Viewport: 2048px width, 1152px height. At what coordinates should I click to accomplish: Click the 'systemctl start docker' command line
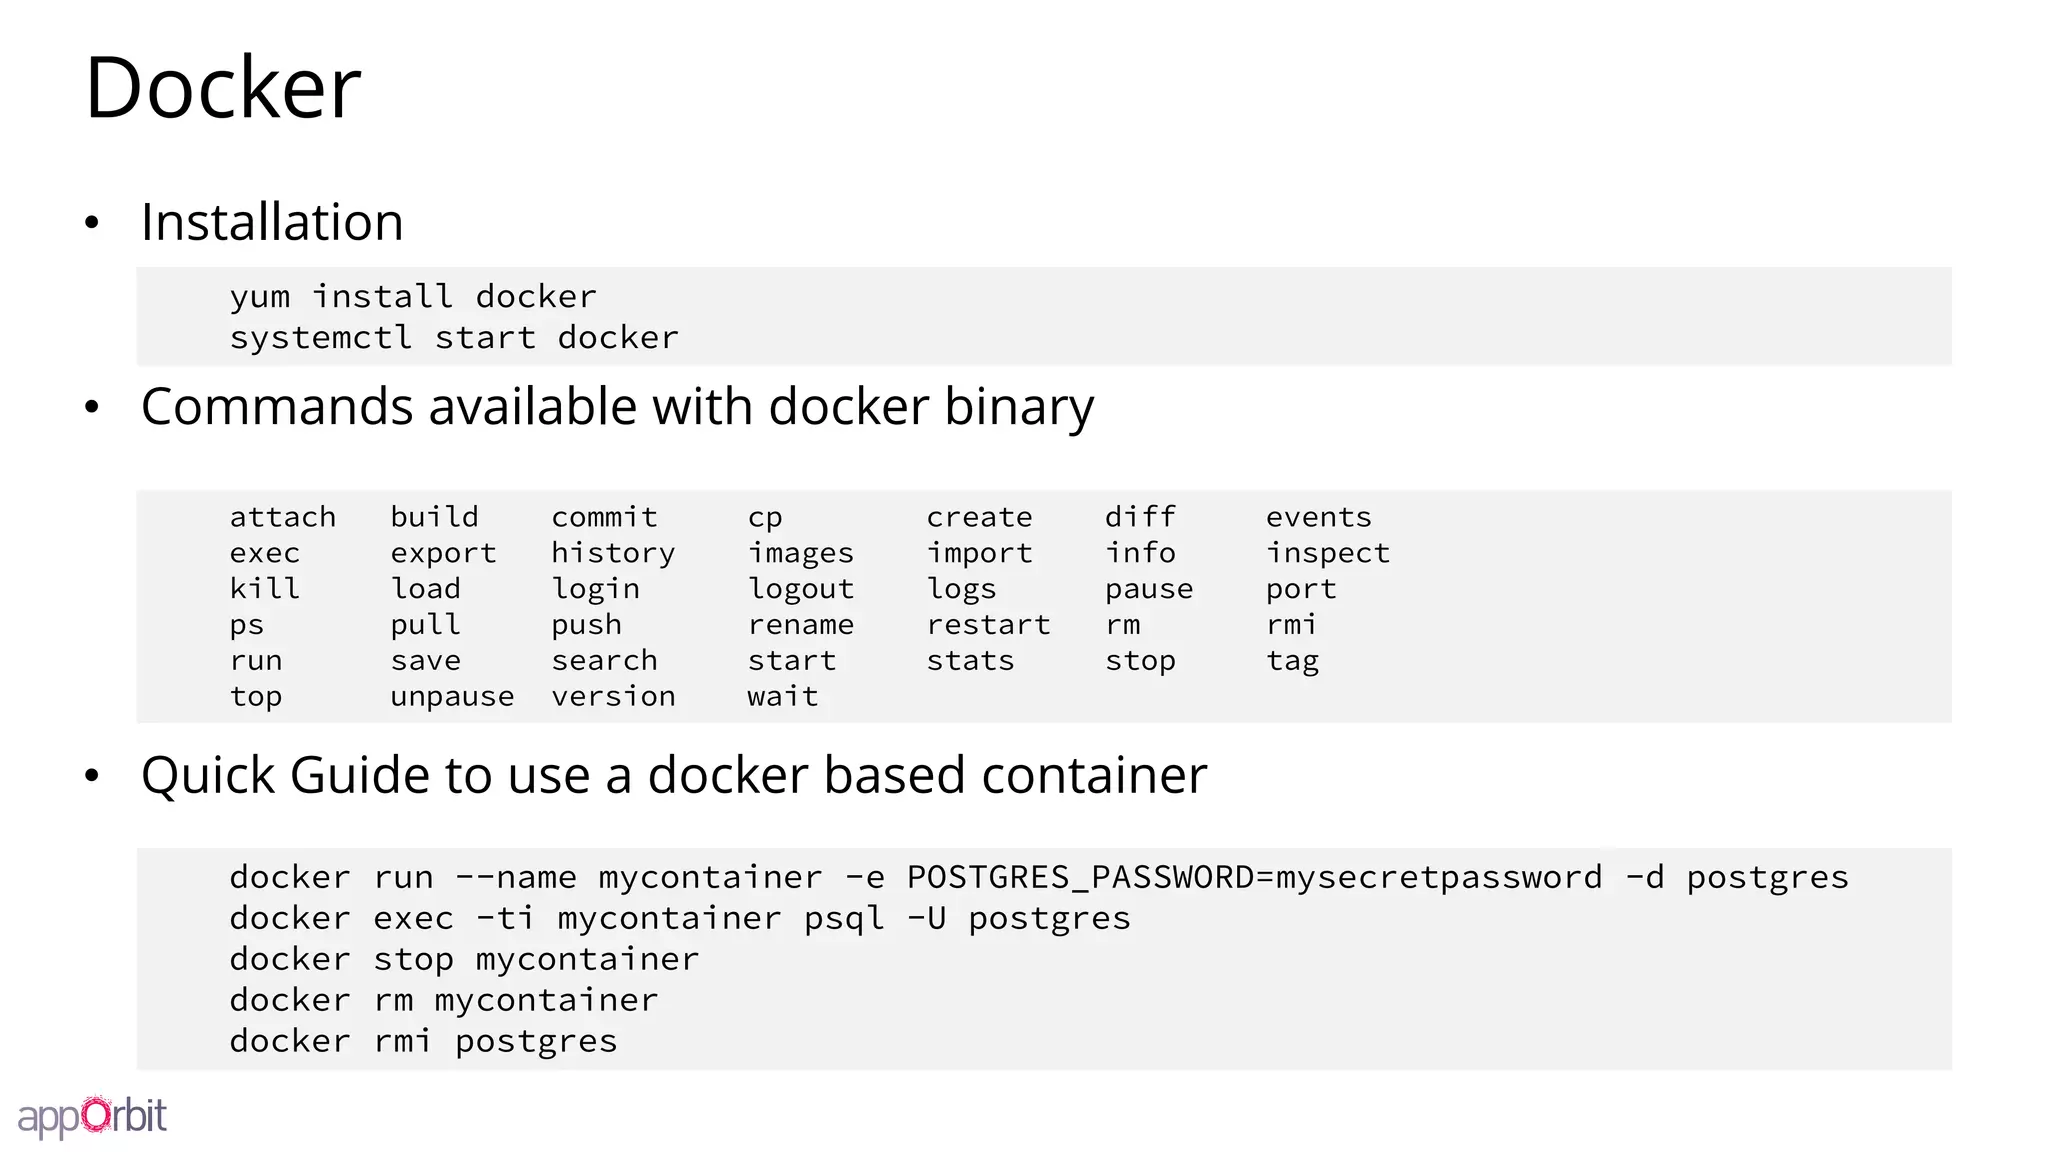(453, 338)
